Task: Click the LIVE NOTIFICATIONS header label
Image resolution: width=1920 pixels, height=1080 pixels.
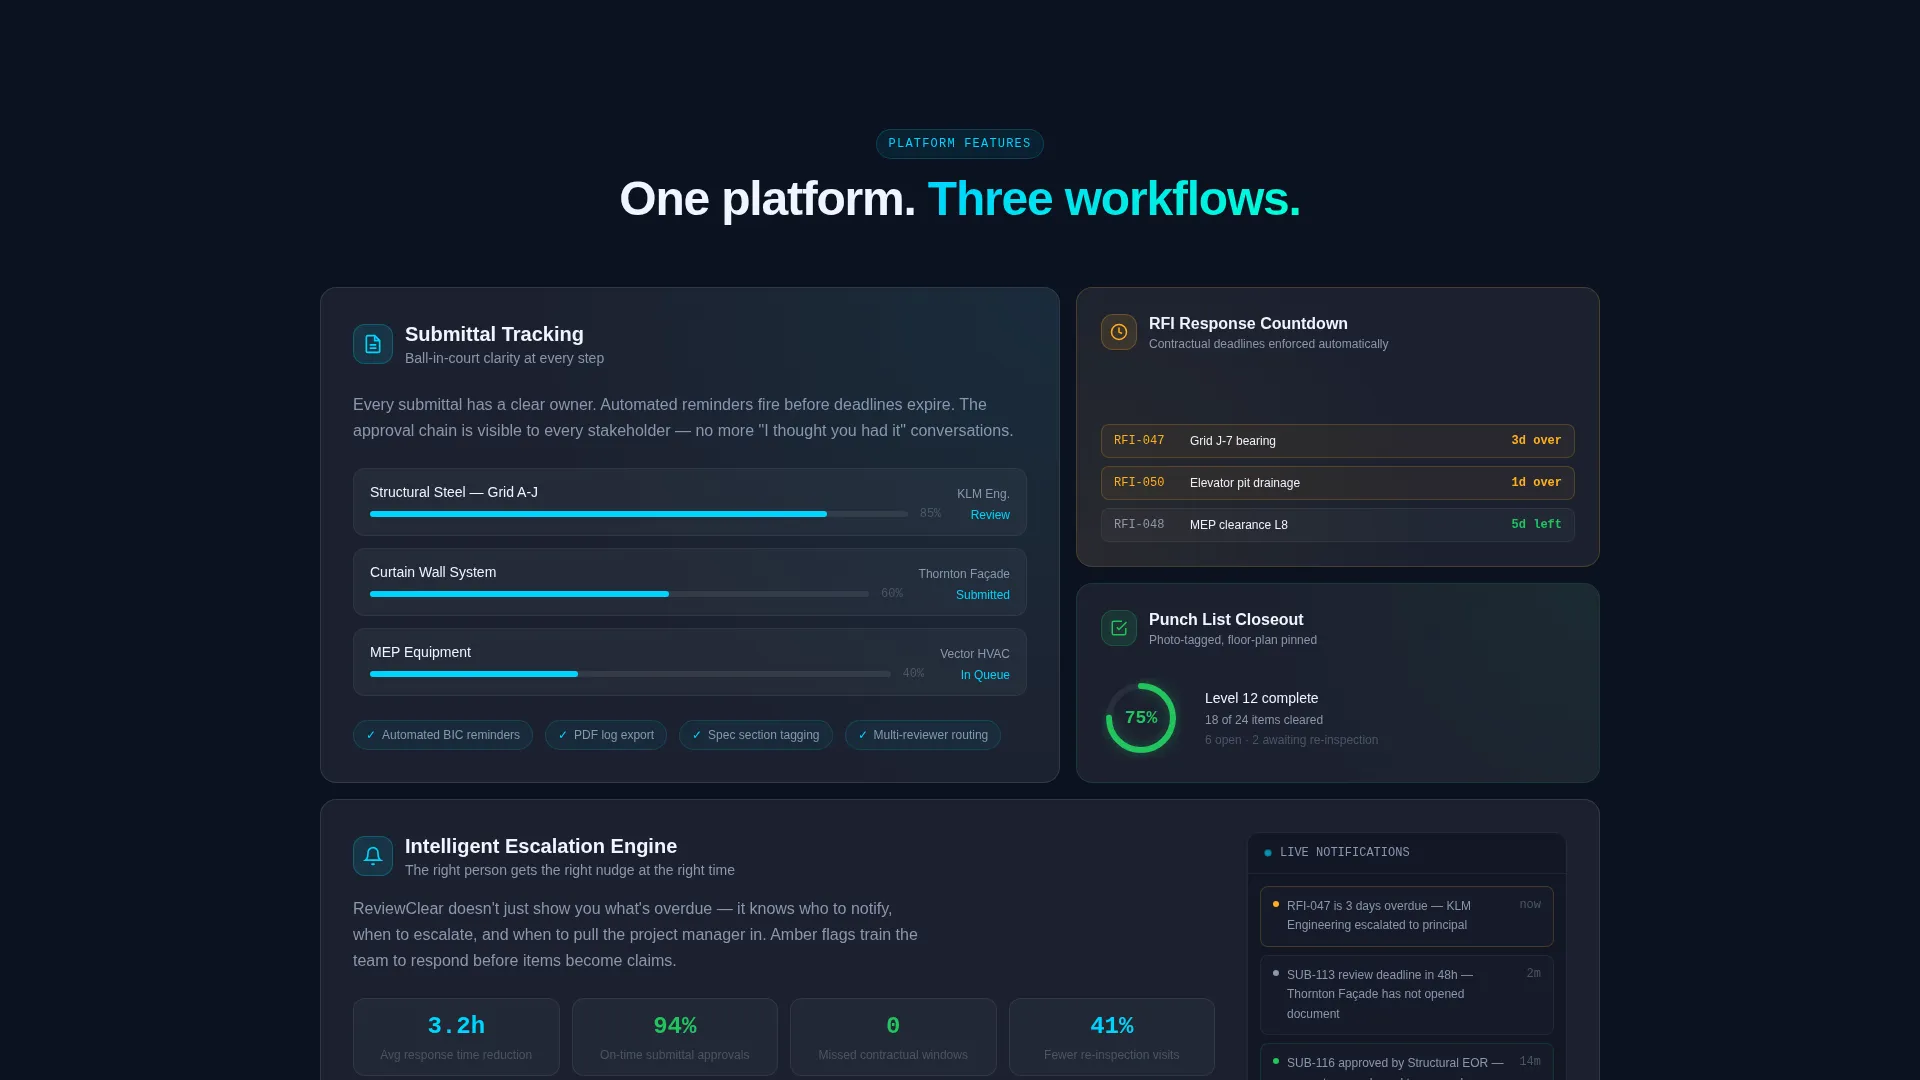Action: [x=1345, y=853]
